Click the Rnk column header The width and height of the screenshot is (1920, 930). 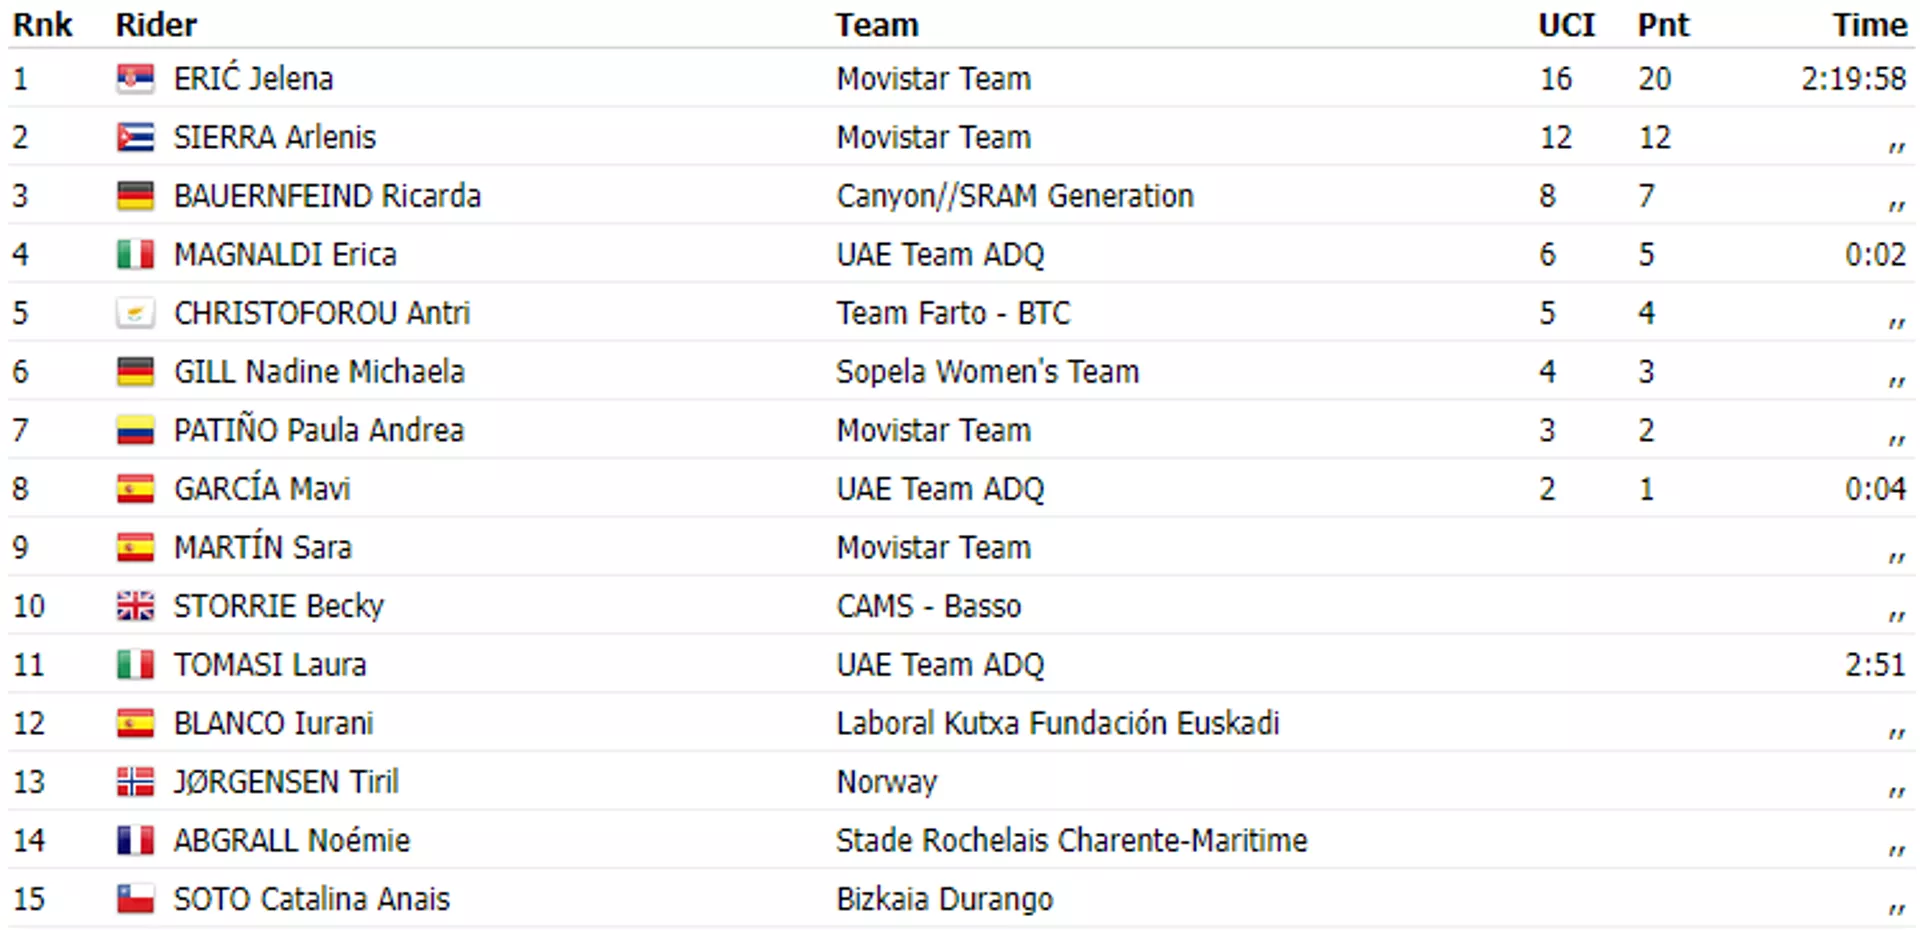pos(42,25)
